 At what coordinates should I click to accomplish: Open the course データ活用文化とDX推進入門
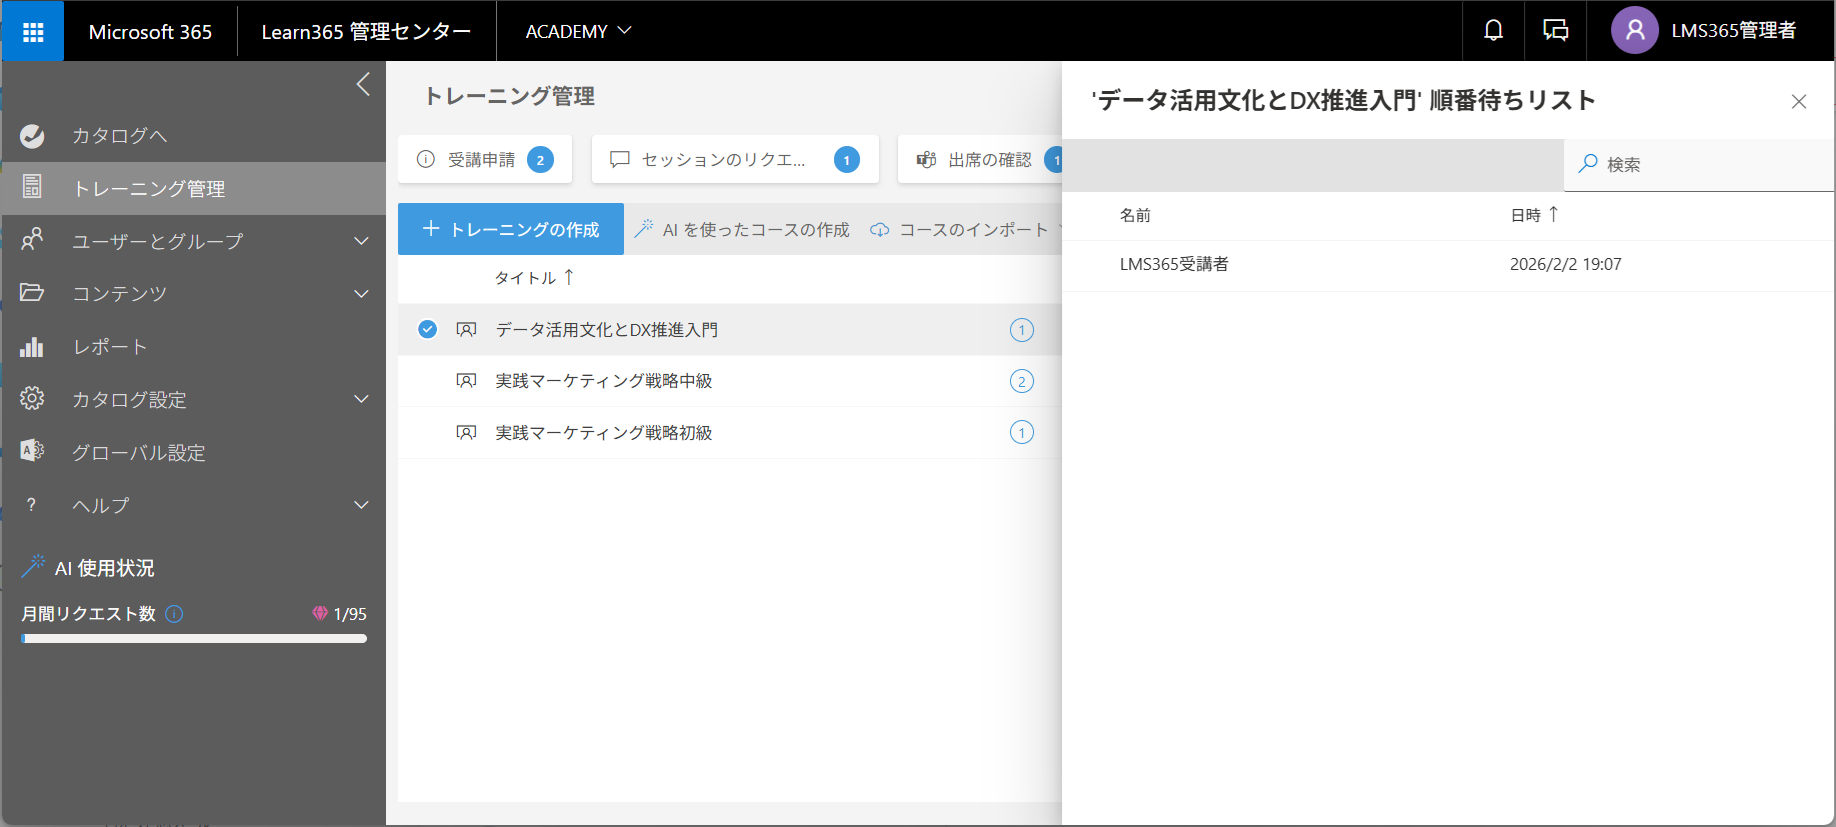click(x=607, y=329)
